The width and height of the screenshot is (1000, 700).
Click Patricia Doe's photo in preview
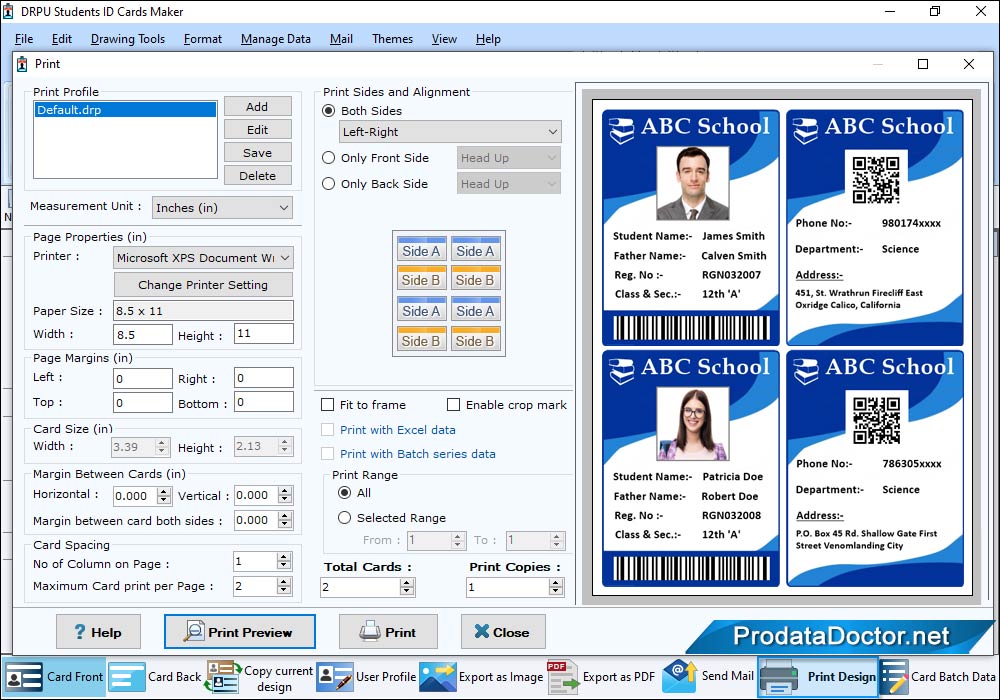(x=692, y=424)
